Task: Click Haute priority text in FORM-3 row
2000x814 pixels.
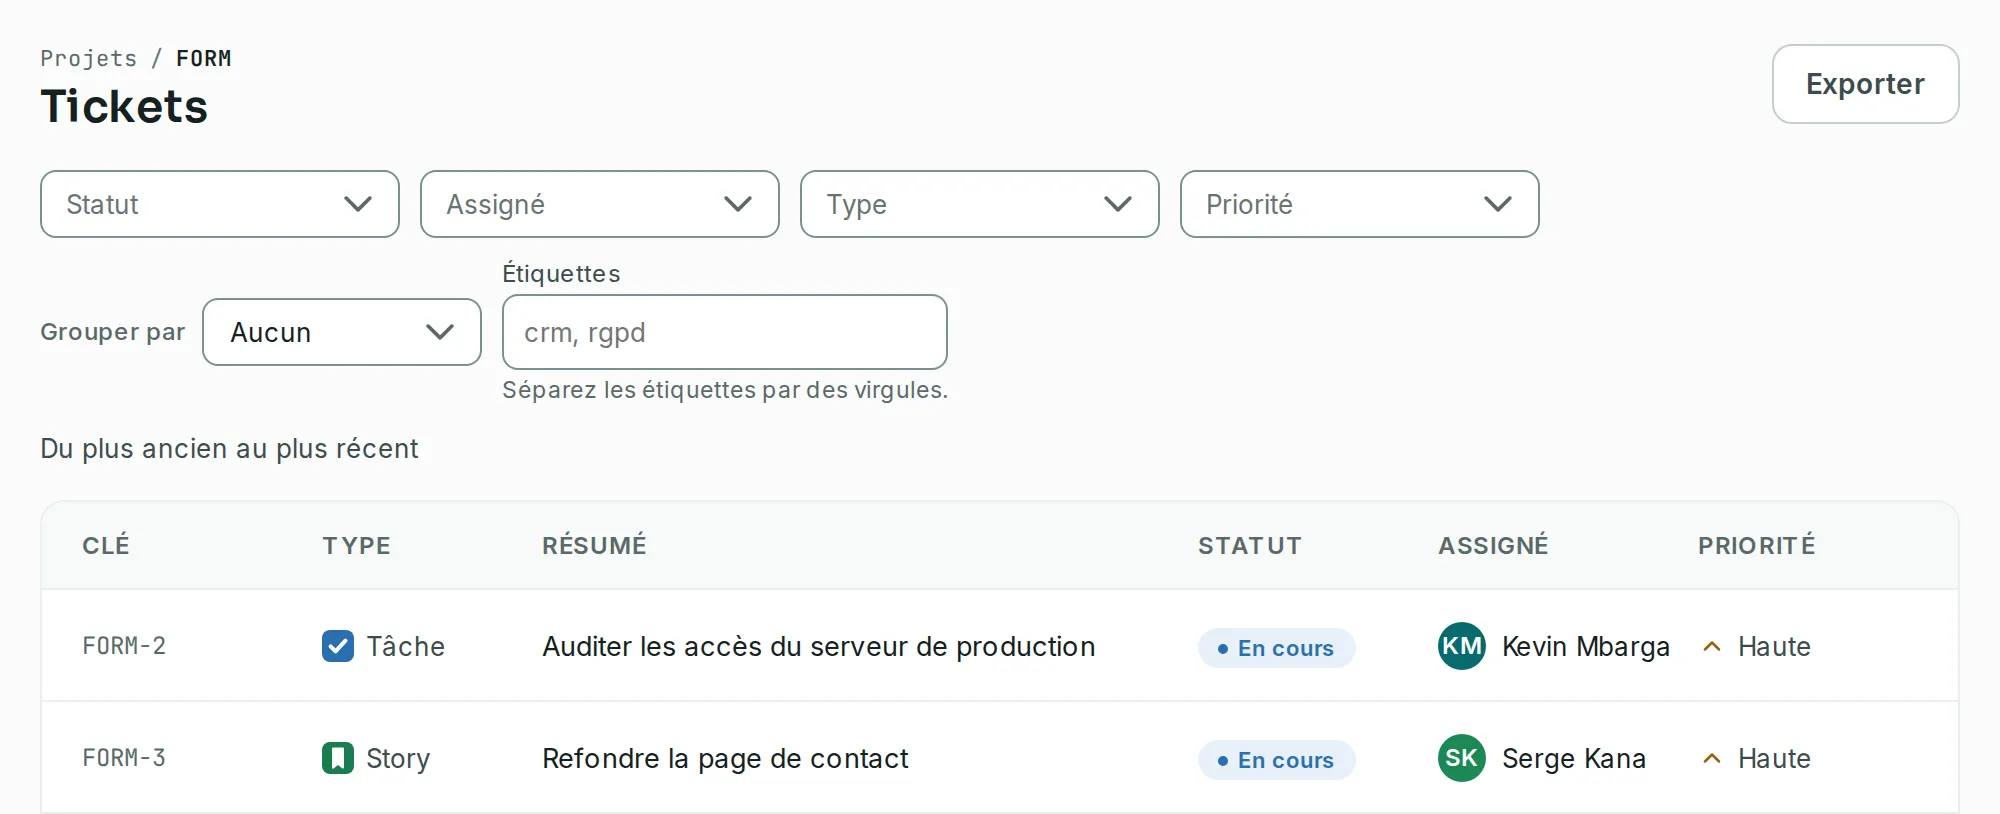Action: click(1774, 758)
